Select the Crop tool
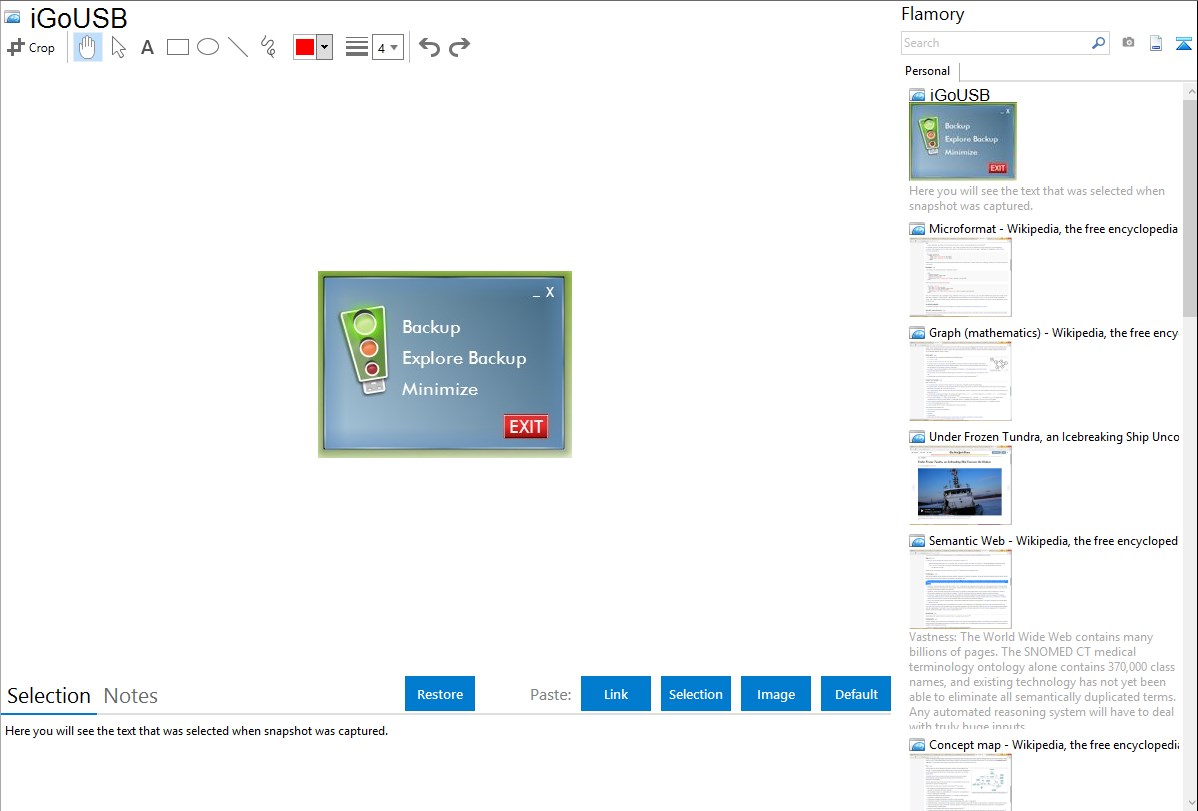This screenshot has width=1198, height=811. coord(31,47)
